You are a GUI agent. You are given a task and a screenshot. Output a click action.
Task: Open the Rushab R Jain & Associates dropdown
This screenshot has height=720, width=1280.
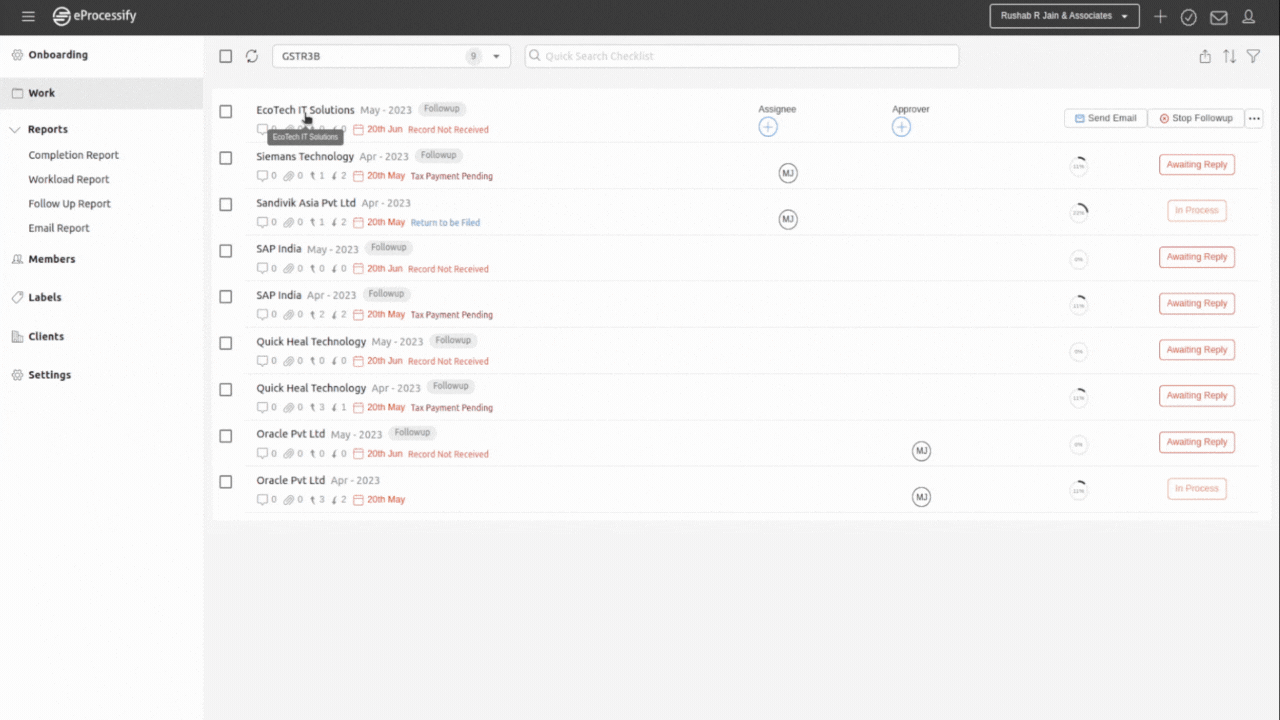click(x=1065, y=16)
